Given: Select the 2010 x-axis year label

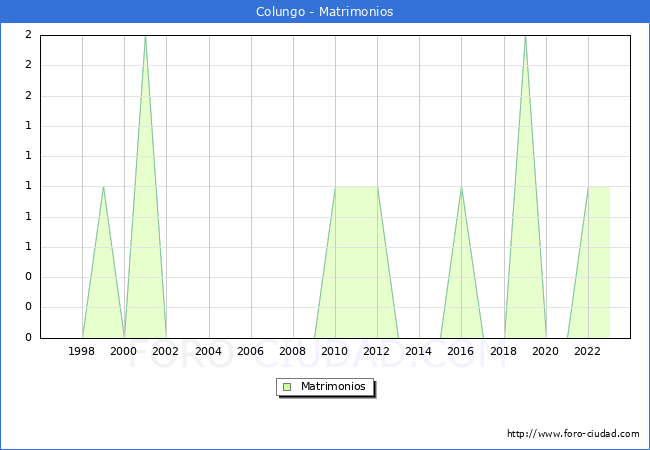Looking at the screenshot, I should (335, 351).
